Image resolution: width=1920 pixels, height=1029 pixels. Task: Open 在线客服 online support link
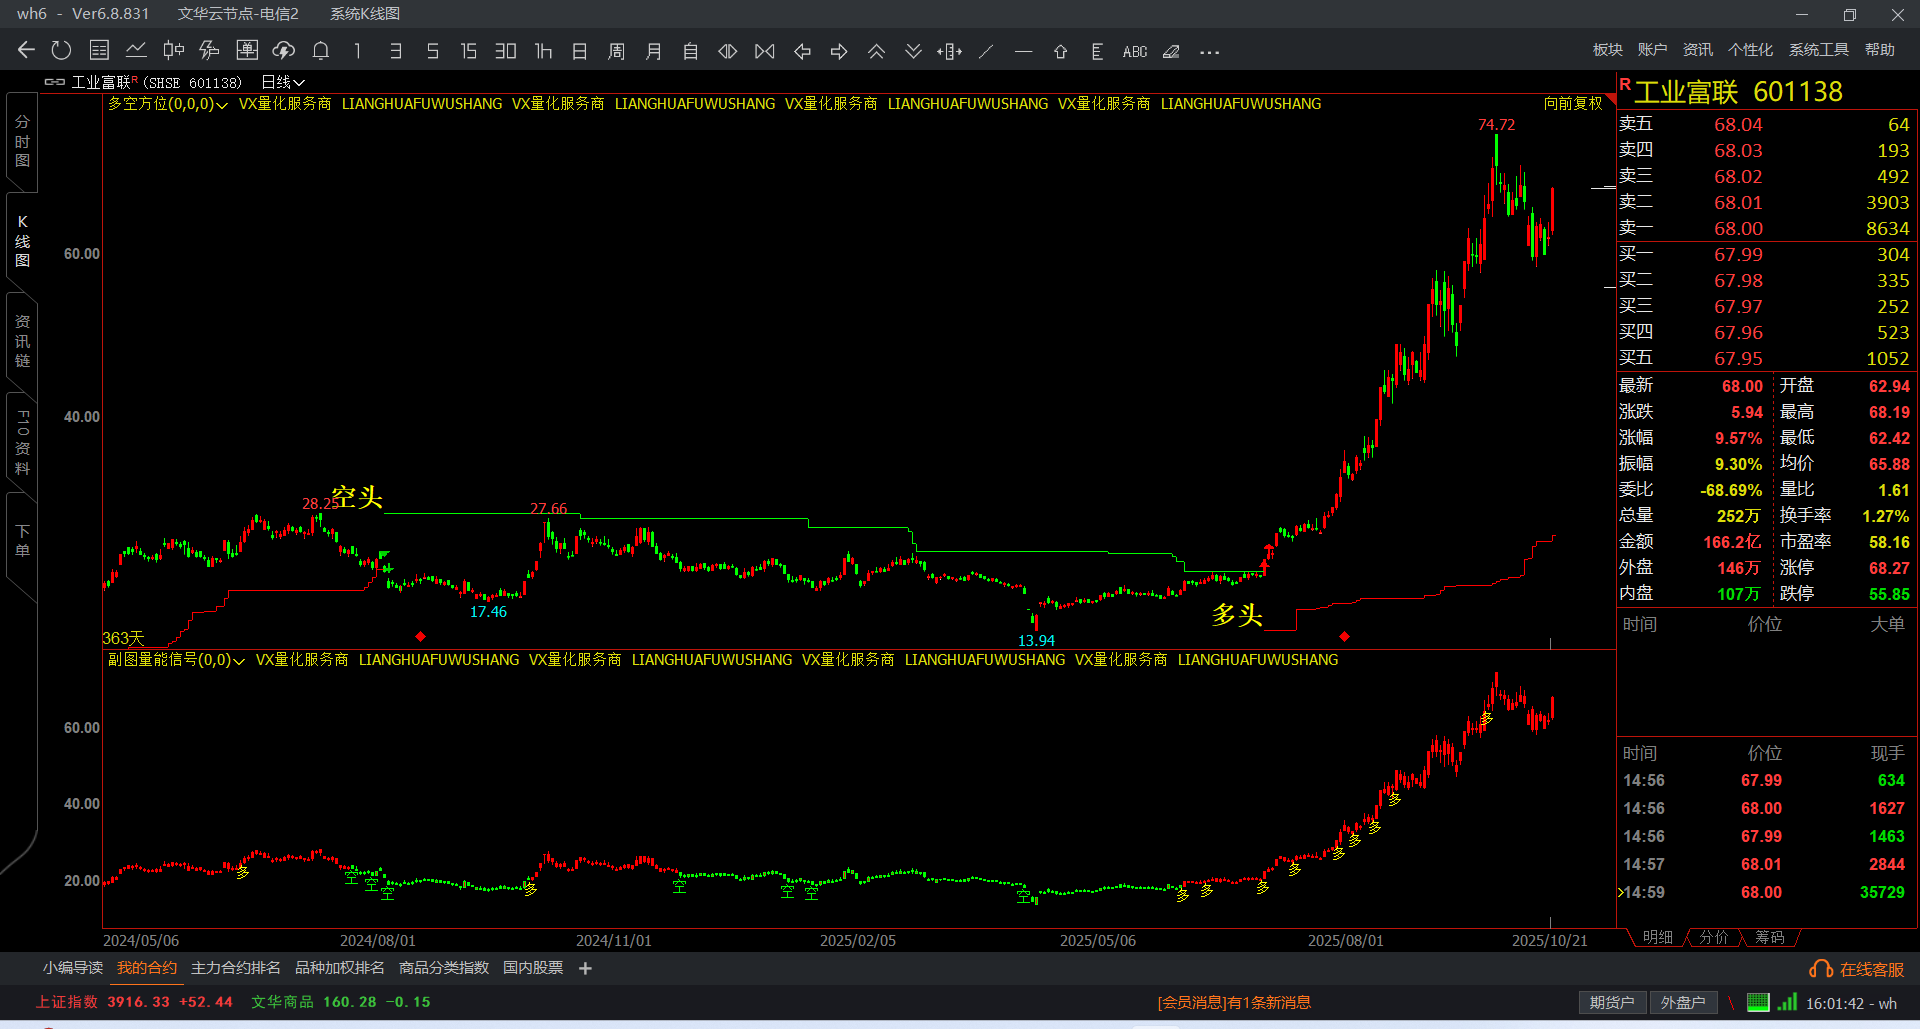pos(1857,969)
